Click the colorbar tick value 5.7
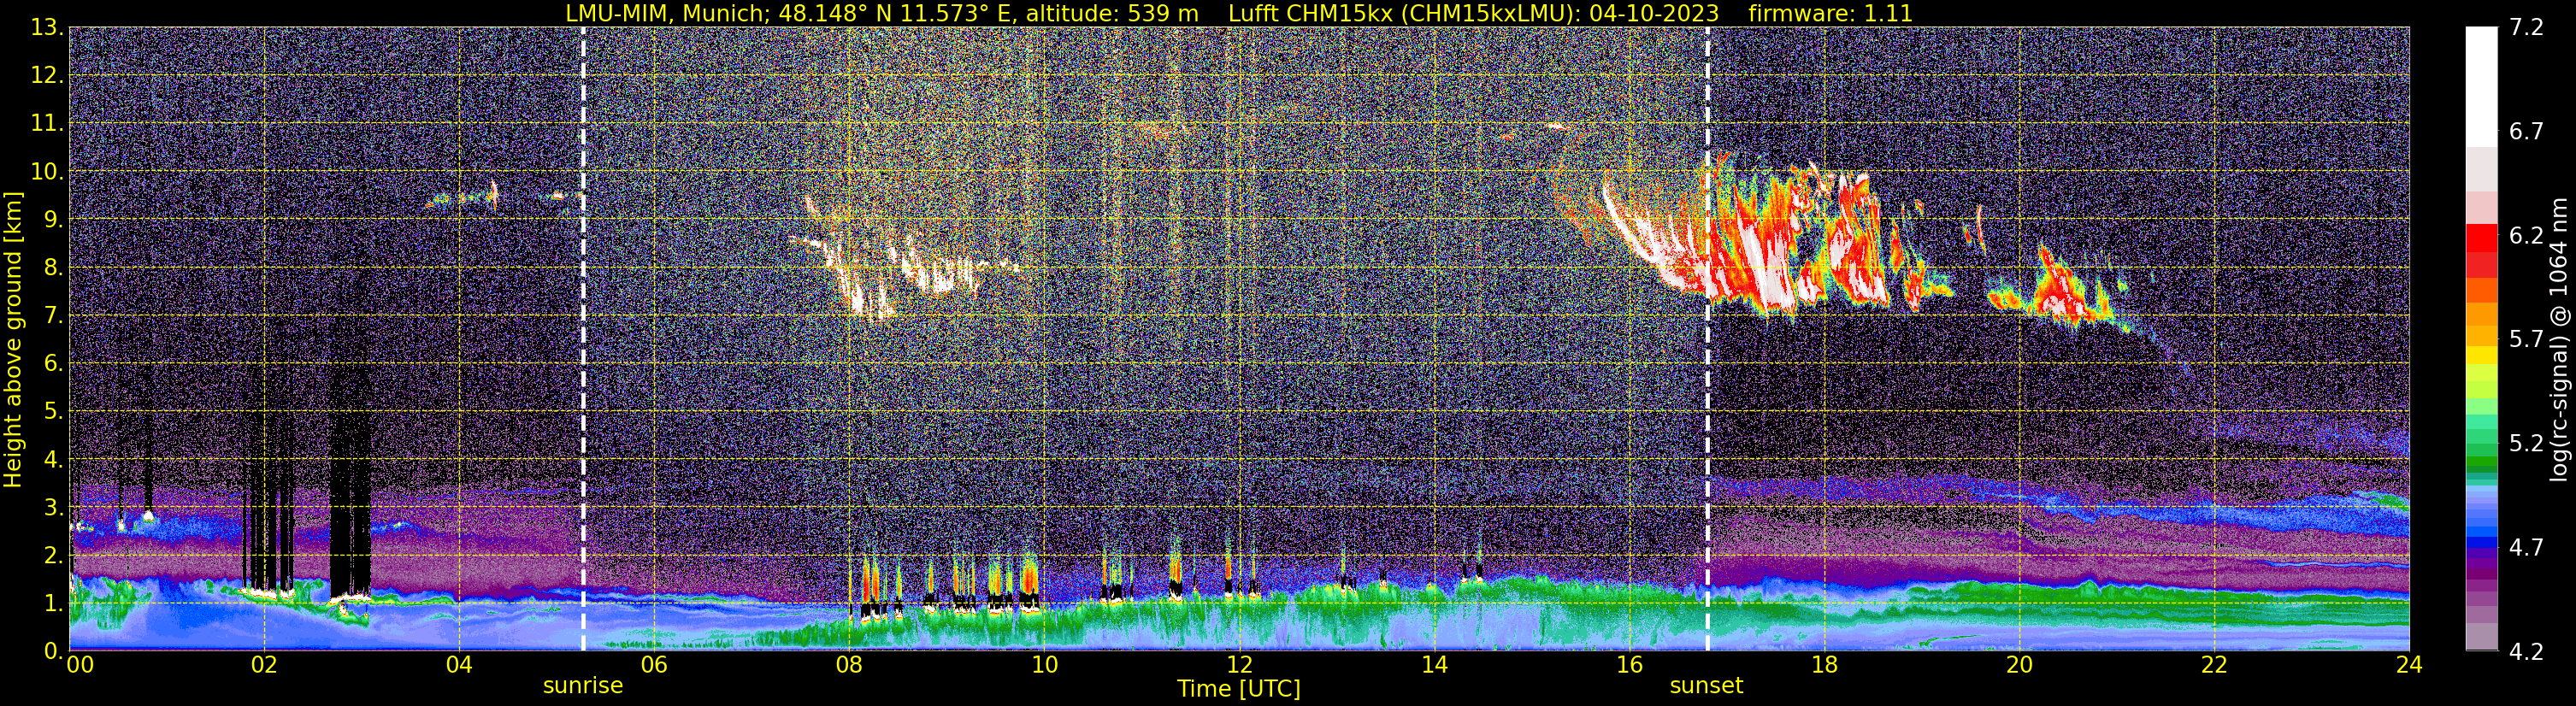Image resolution: width=2576 pixels, height=706 pixels. tap(2526, 340)
